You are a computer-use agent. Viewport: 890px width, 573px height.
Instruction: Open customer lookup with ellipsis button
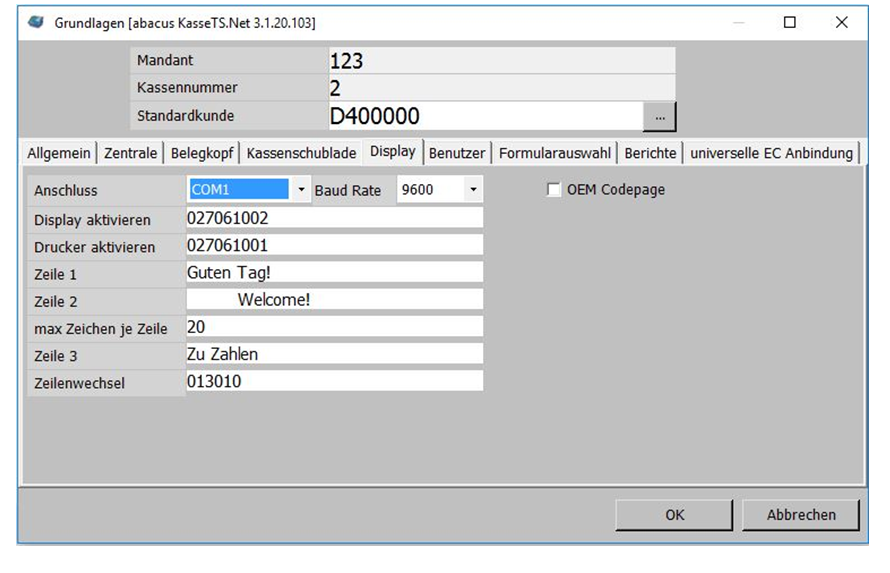(659, 117)
